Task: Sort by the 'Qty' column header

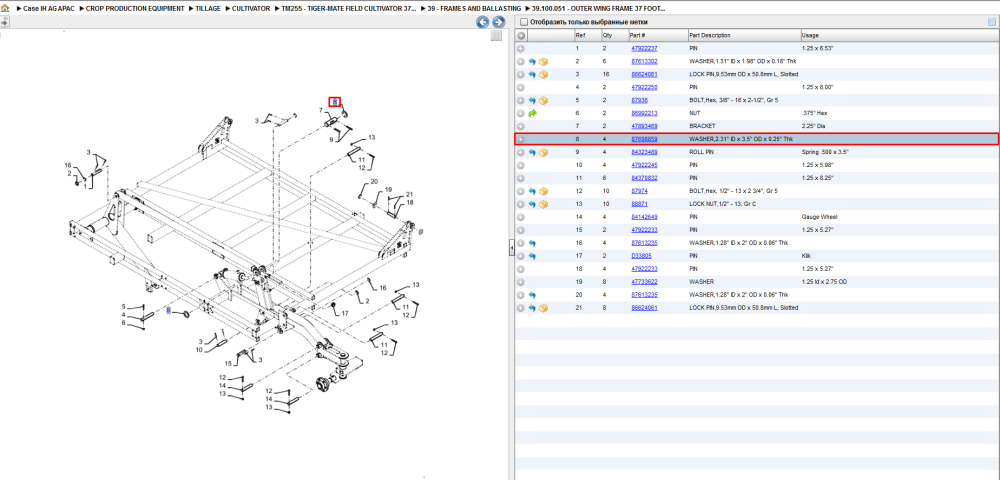Action: point(607,36)
